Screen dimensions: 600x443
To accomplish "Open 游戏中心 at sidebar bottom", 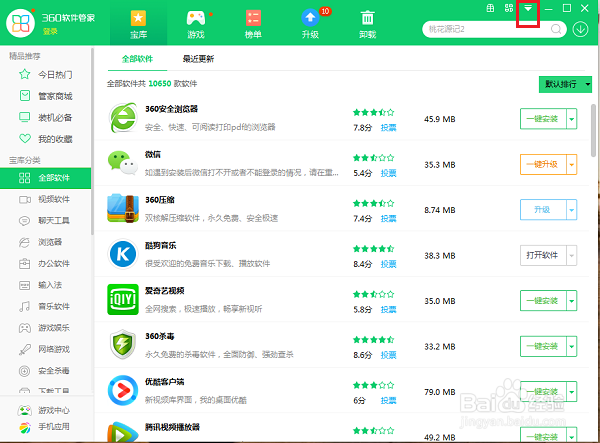I will tap(44, 410).
